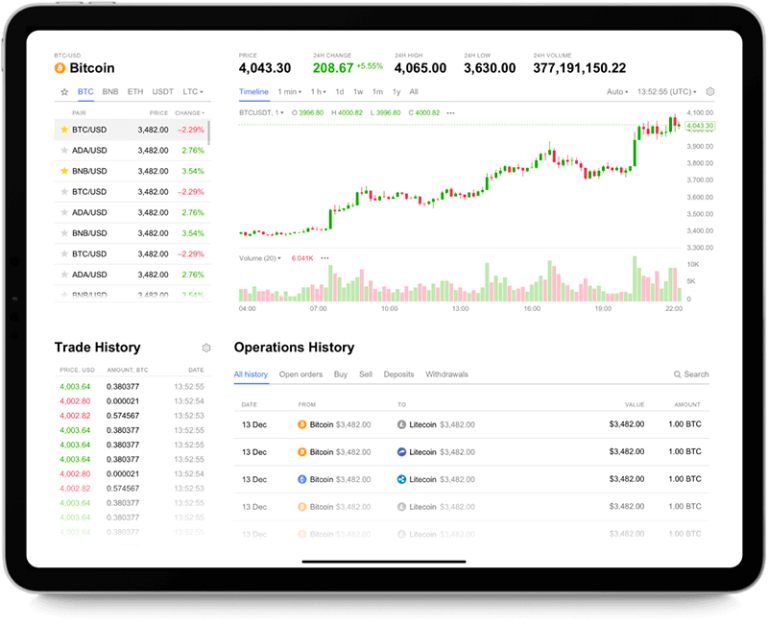Screen dimensions: 768x626
Task: Switch to the ETH market tab
Action: point(135,92)
